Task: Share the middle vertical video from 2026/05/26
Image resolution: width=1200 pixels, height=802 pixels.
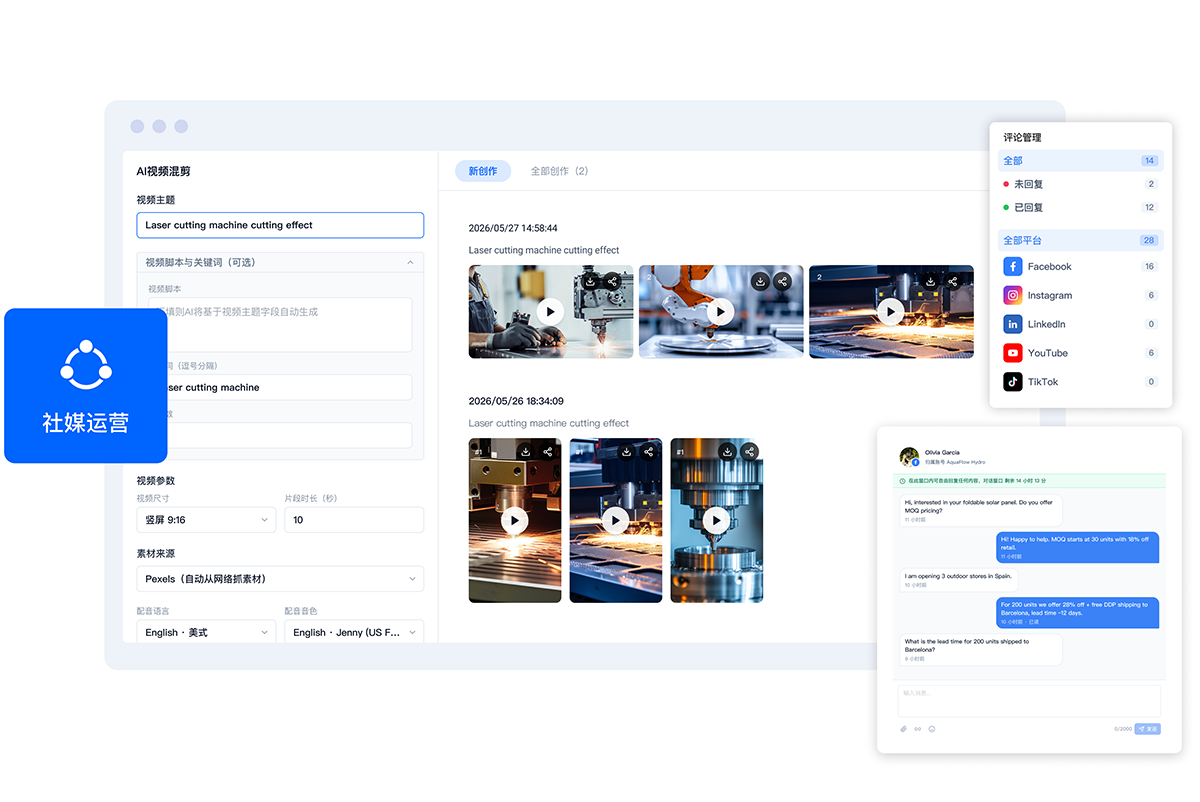Action: pos(648,452)
